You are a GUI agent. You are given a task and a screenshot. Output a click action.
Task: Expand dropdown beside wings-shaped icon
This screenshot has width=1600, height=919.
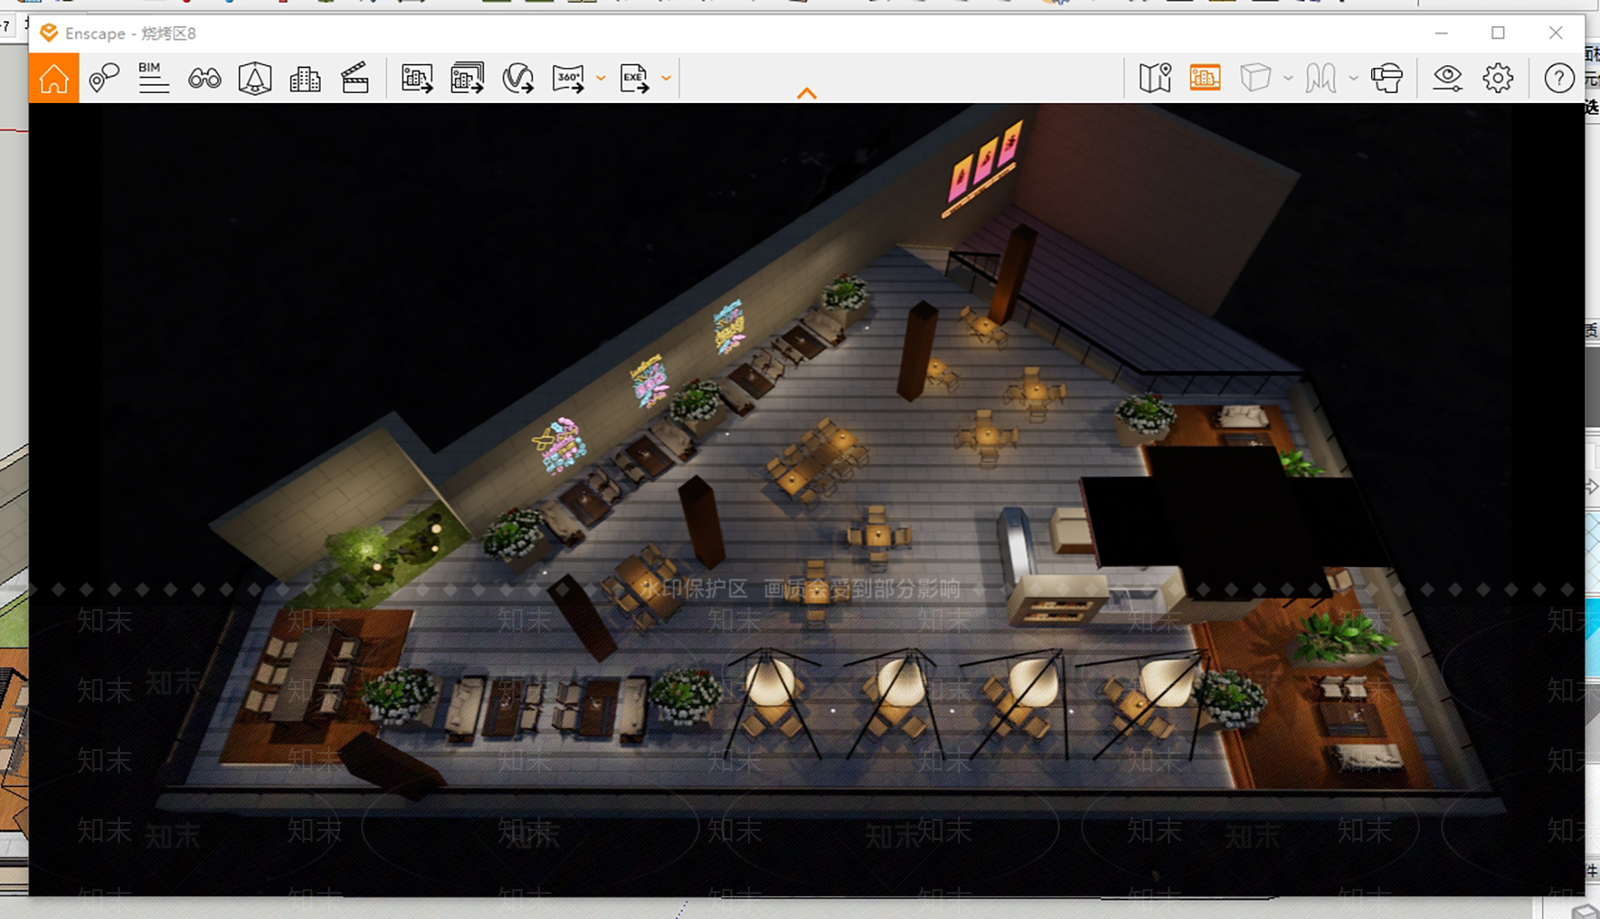tap(1354, 78)
